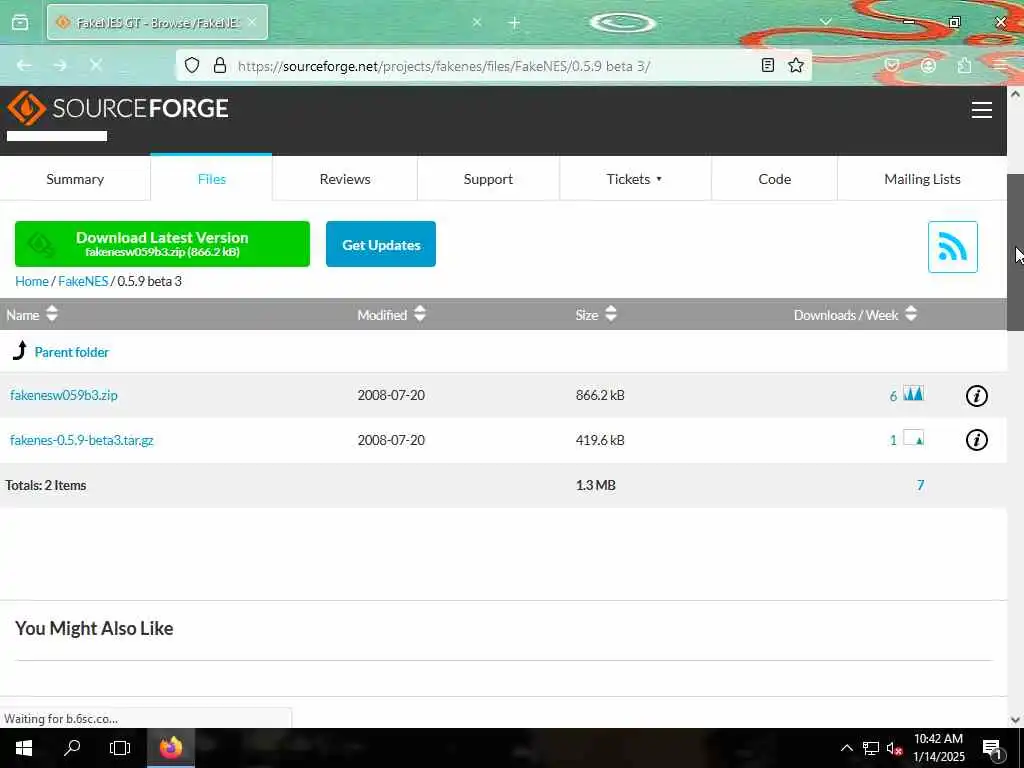Image resolution: width=1024 pixels, height=768 pixels.
Task: Click the page vertical scrollbar thumb
Action: pos(1015,253)
